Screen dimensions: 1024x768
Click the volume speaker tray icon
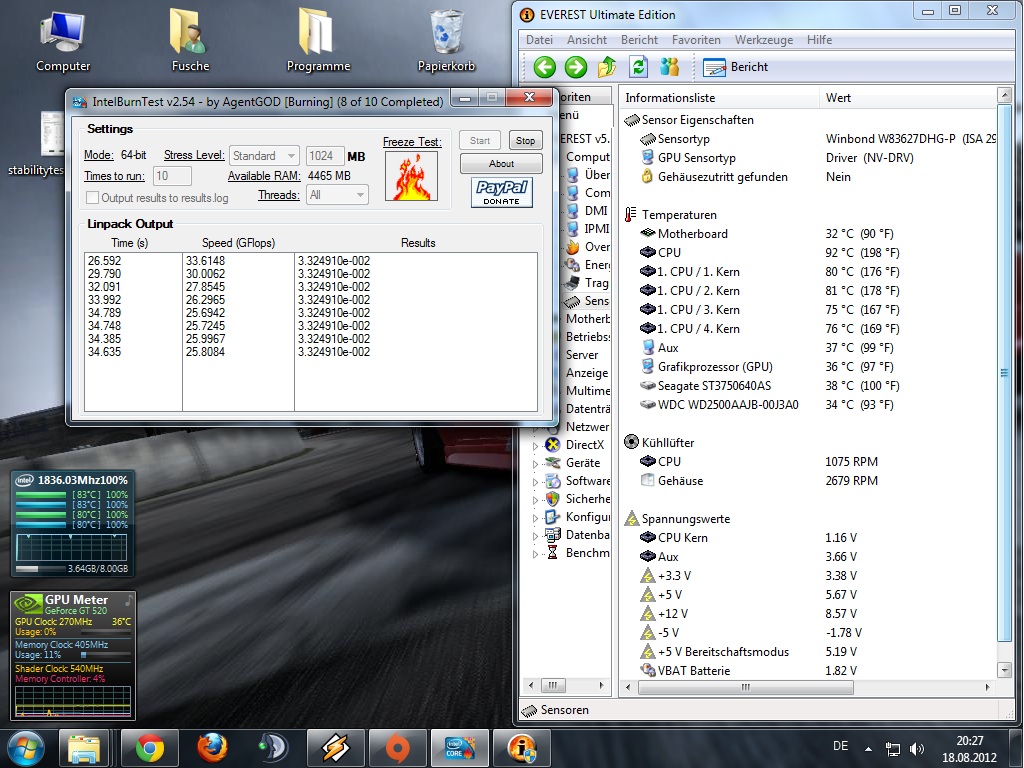pos(916,748)
